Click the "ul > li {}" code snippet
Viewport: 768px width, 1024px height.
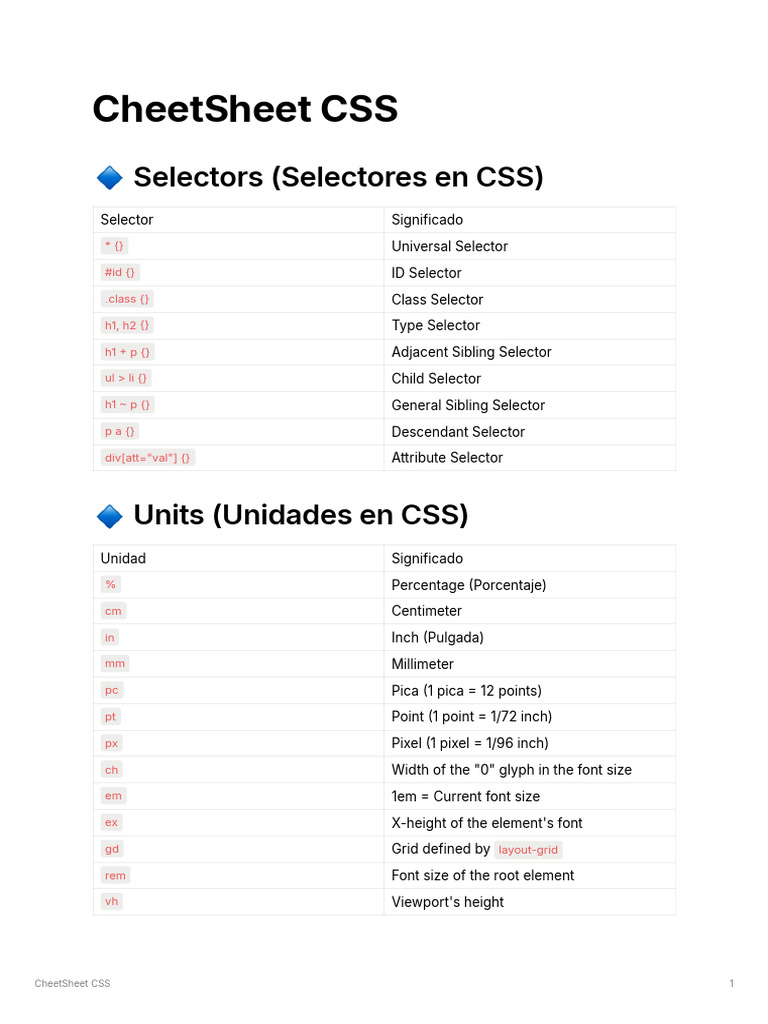126,378
